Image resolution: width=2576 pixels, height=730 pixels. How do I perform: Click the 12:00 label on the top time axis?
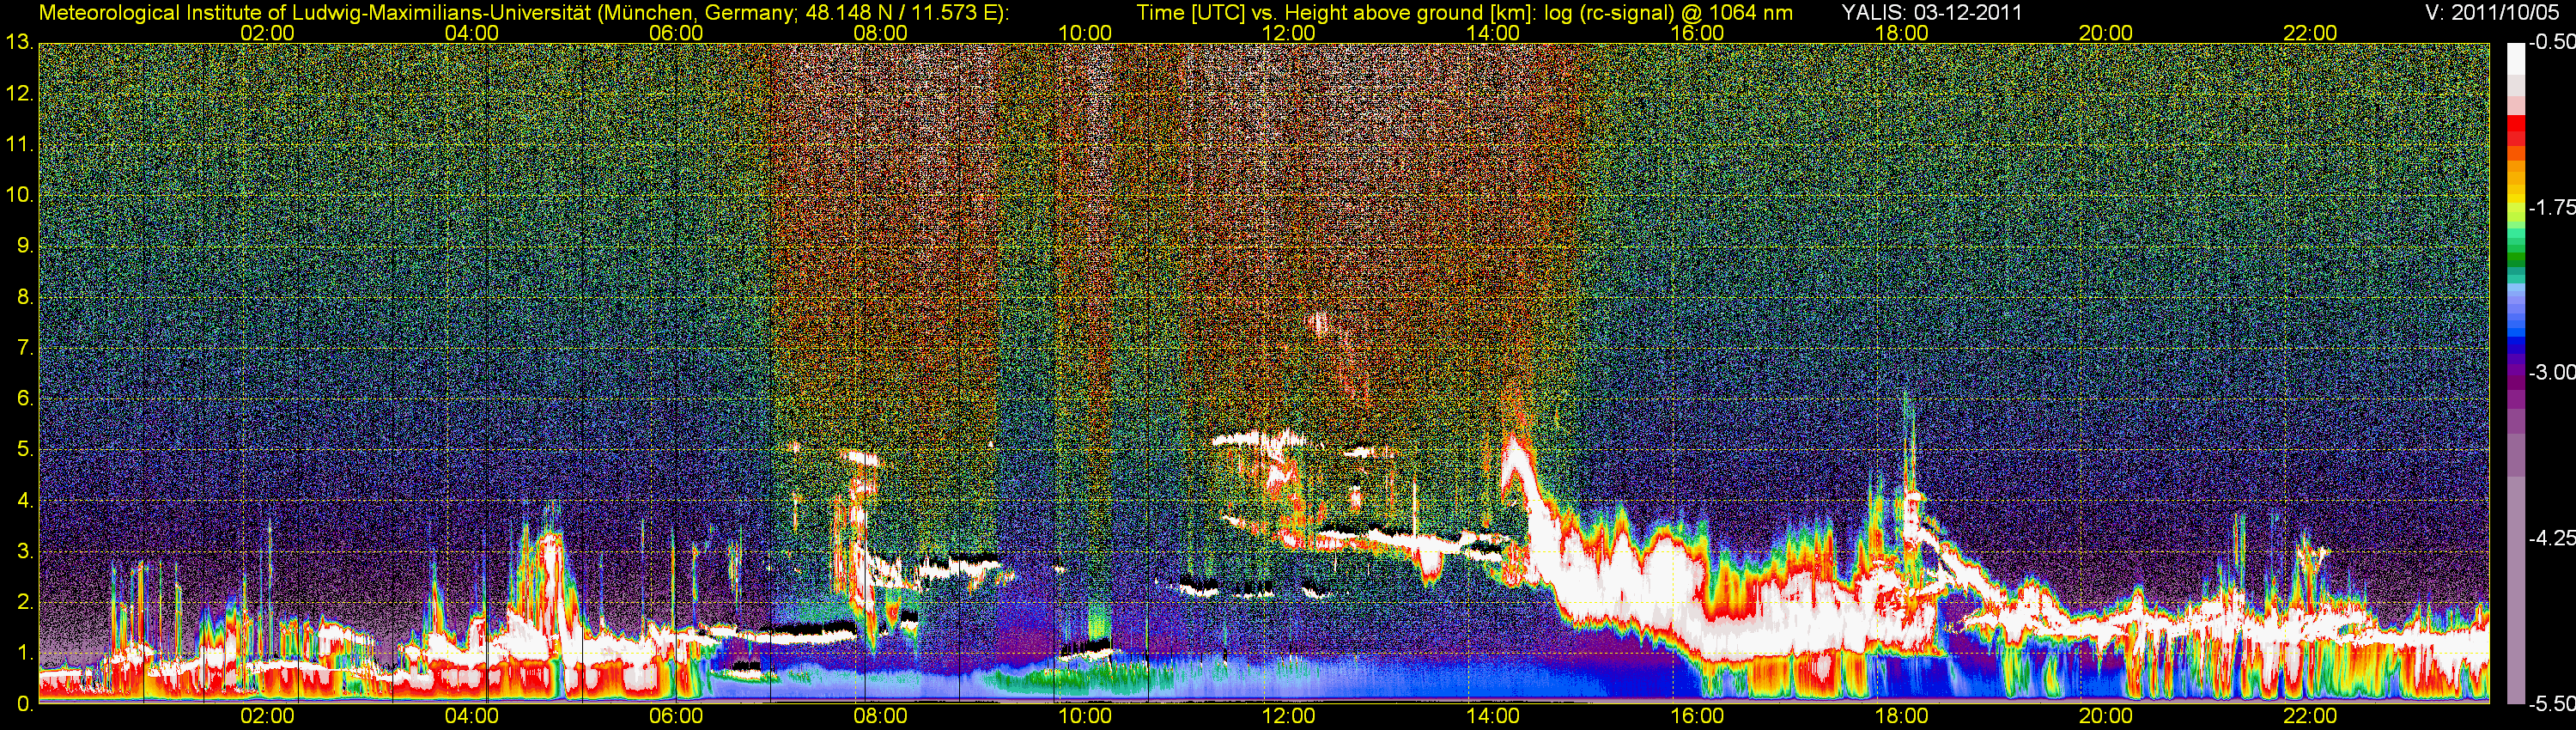(1289, 33)
